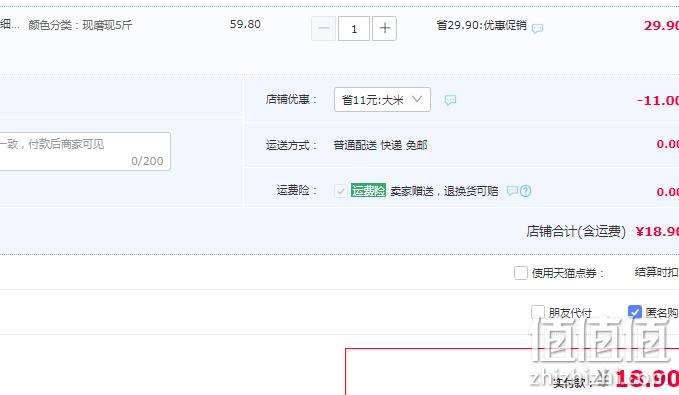Click the question mark help icon for 运费险

[525, 191]
